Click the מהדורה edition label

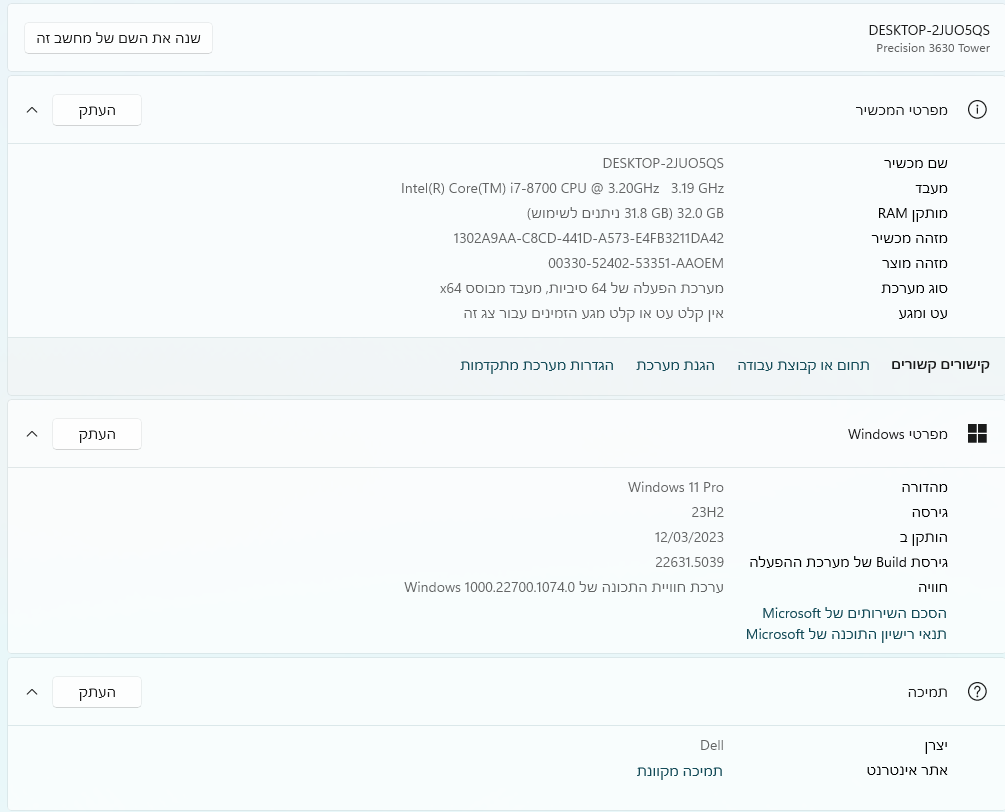(924, 487)
